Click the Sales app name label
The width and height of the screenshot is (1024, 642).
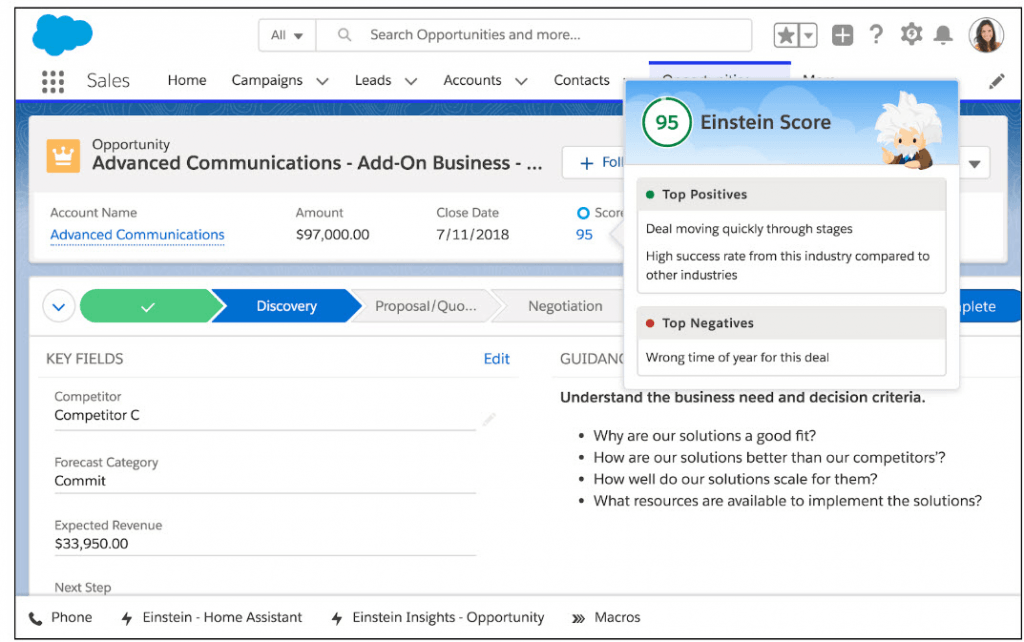coord(108,81)
